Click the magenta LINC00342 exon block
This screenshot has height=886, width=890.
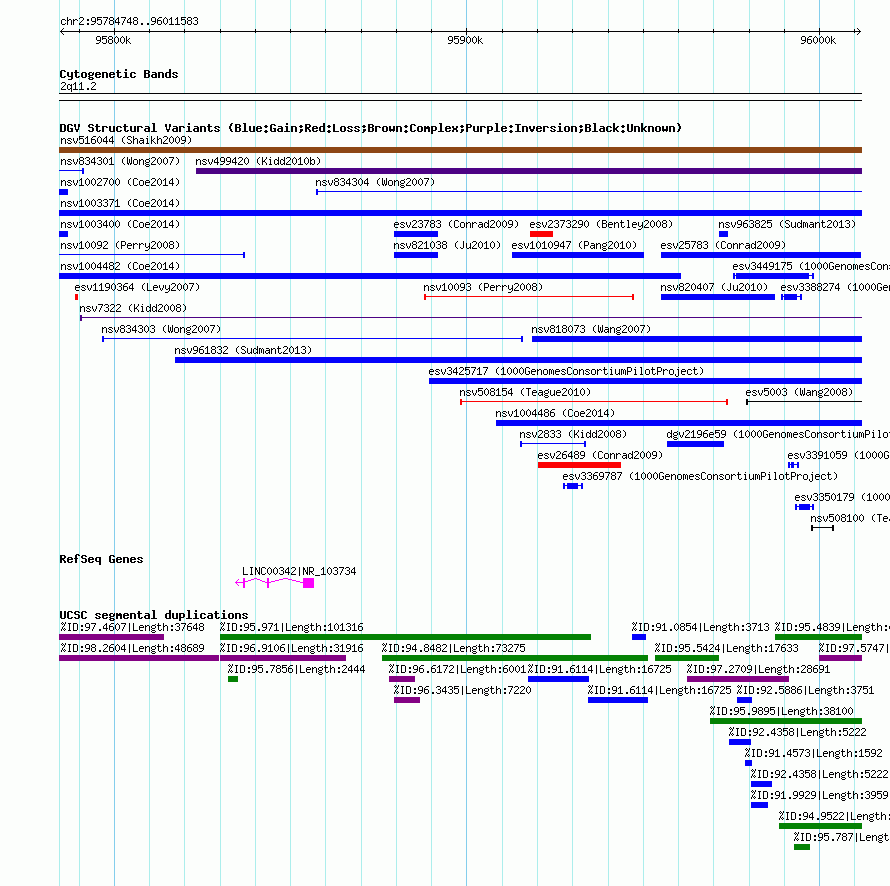pos(308,583)
